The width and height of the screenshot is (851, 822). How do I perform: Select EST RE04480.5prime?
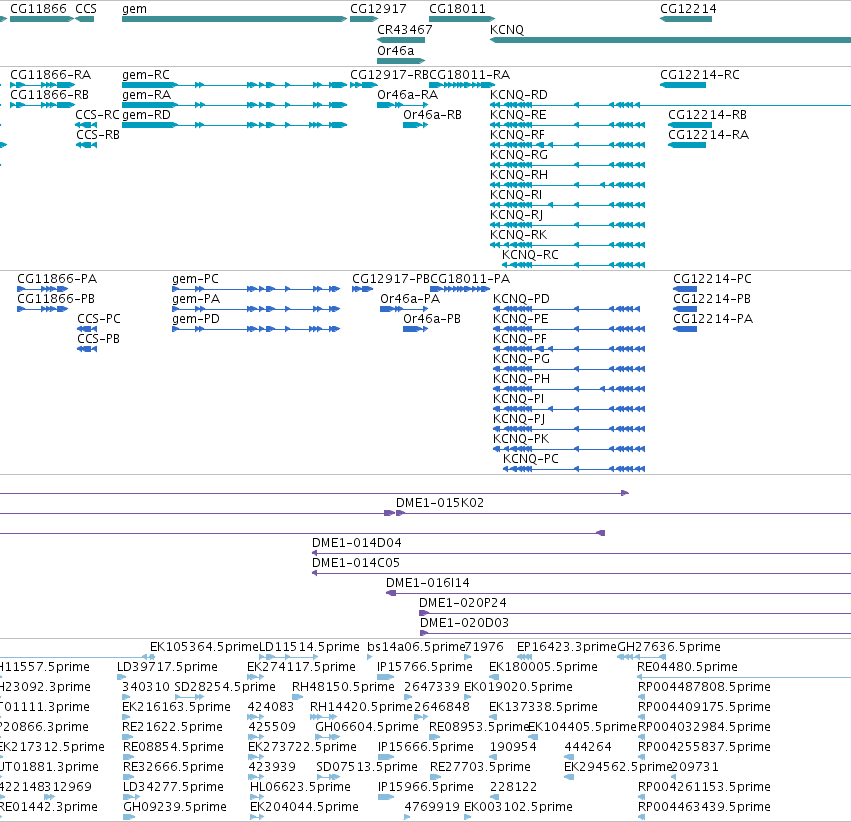tap(687, 667)
